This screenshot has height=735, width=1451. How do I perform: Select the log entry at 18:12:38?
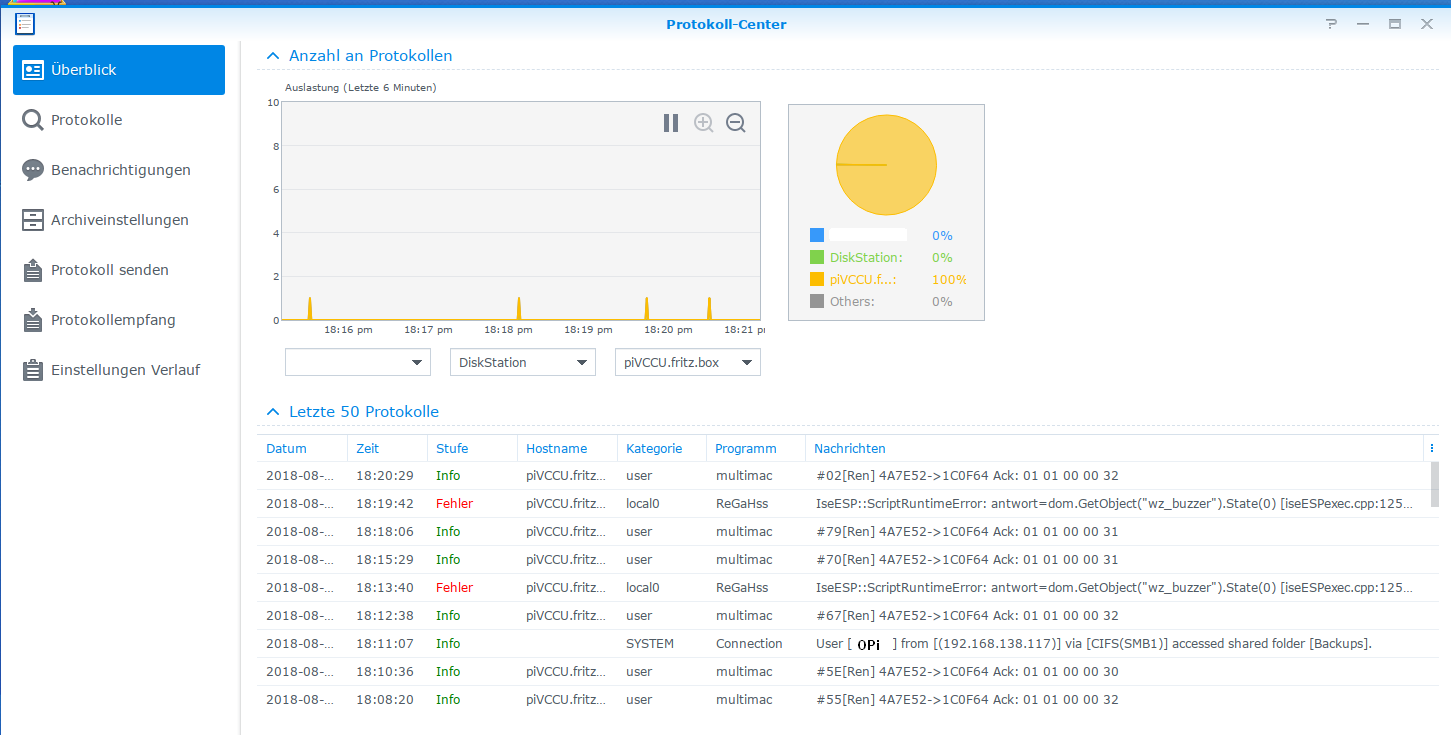click(x=843, y=616)
